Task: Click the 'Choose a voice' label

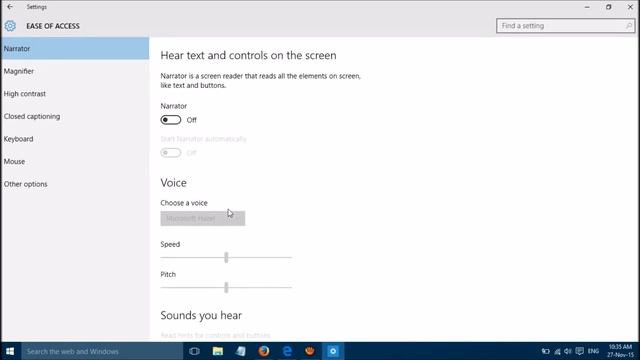Action: [x=184, y=203]
